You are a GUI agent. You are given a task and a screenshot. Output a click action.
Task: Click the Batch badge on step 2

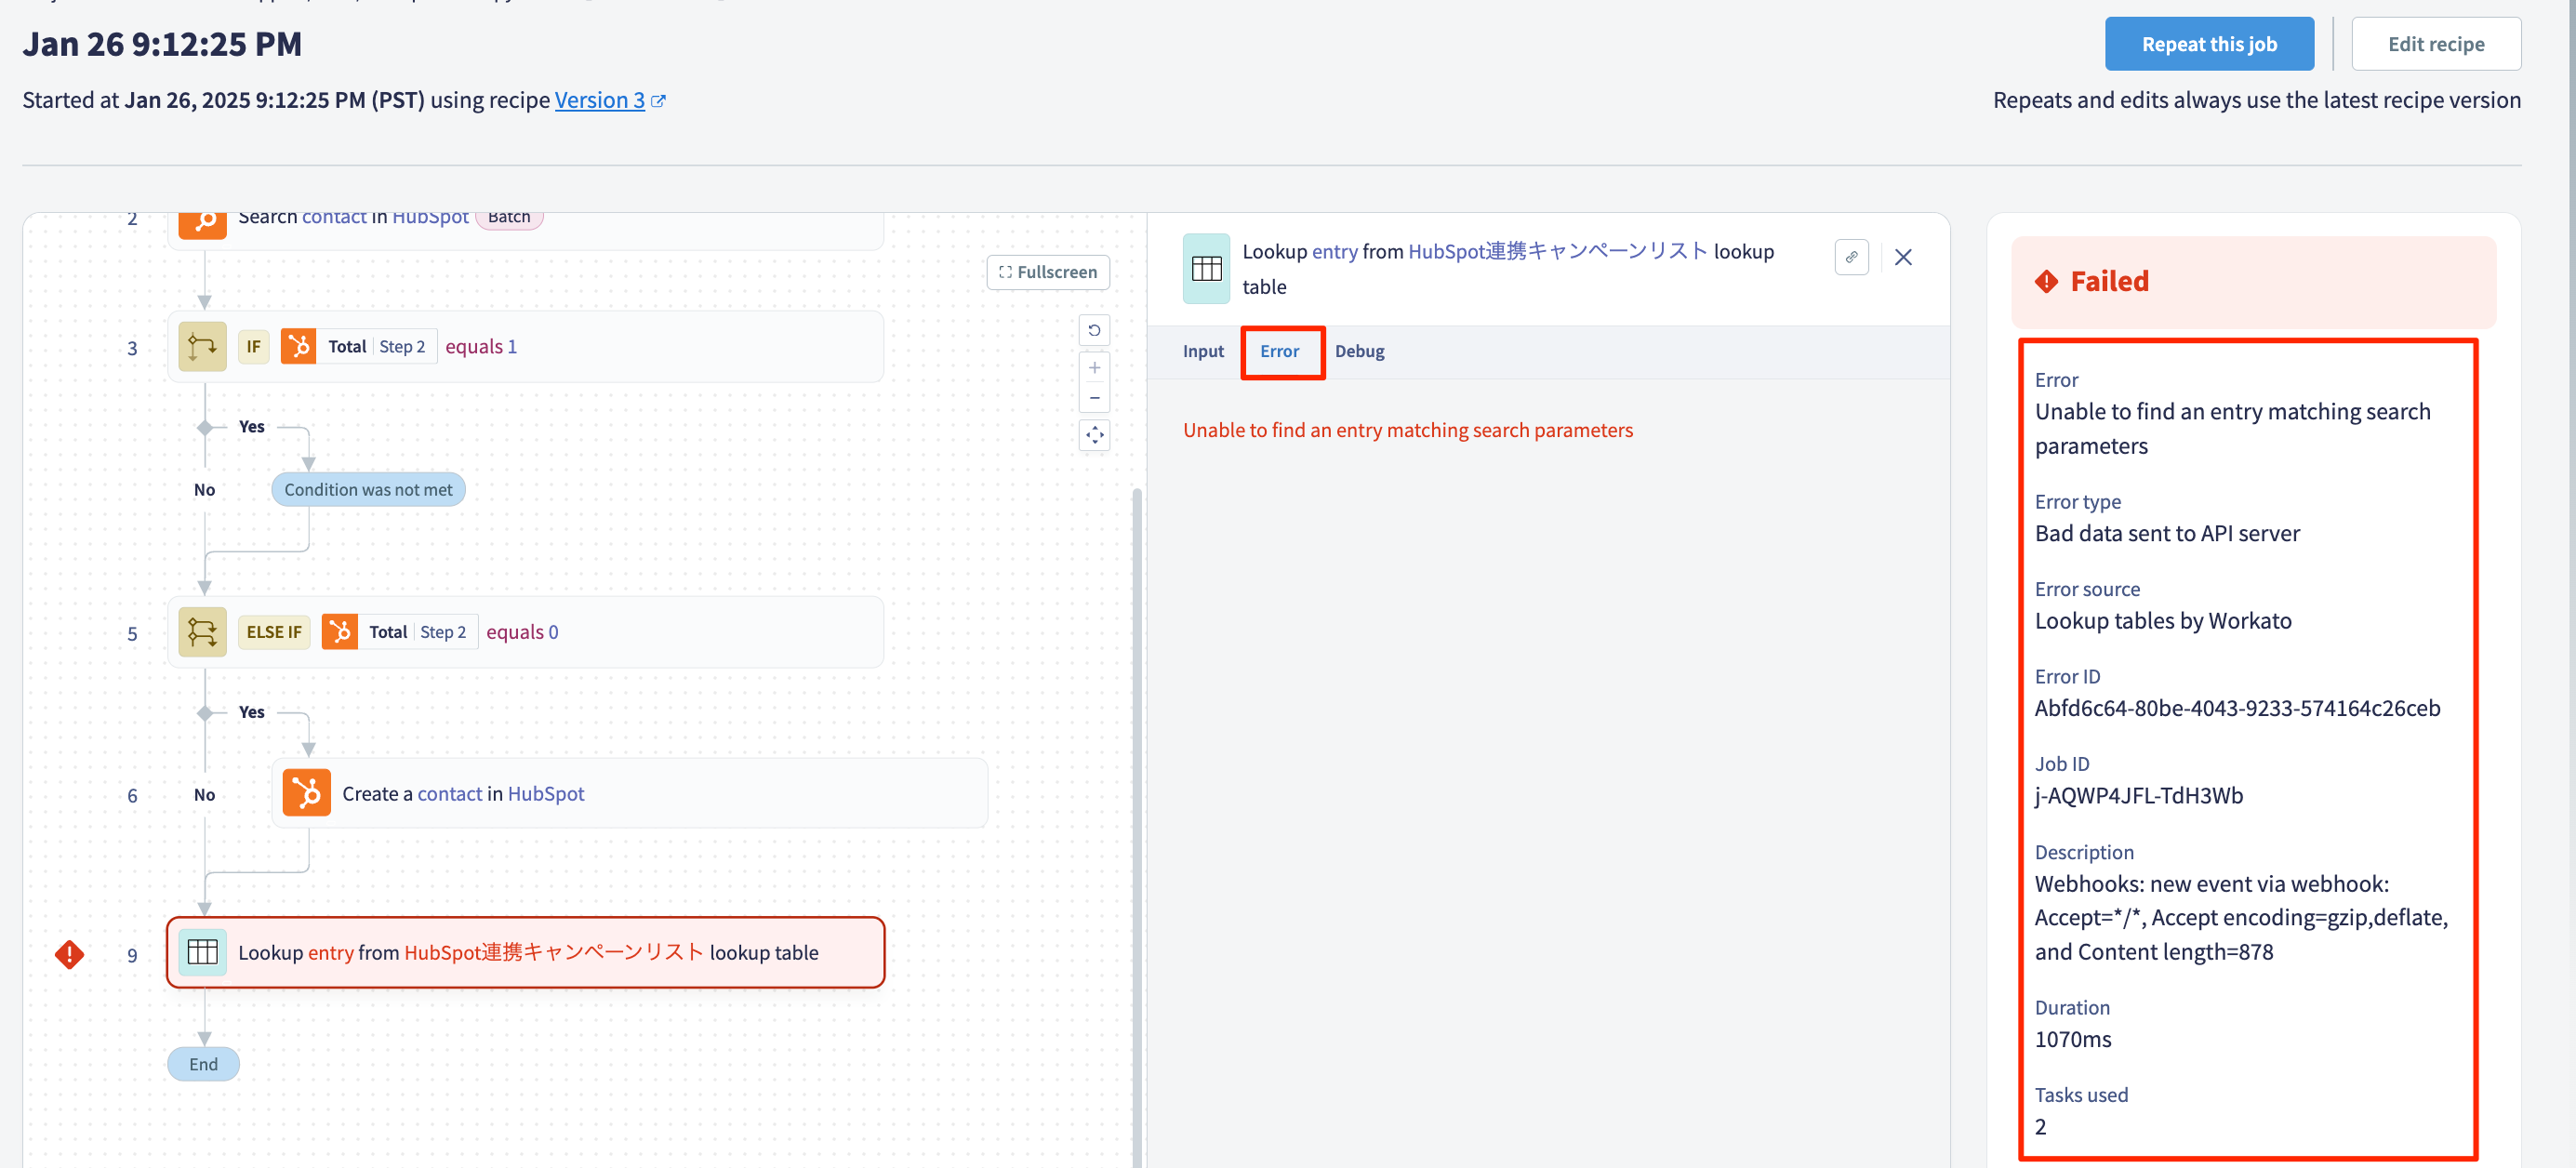[x=509, y=218]
